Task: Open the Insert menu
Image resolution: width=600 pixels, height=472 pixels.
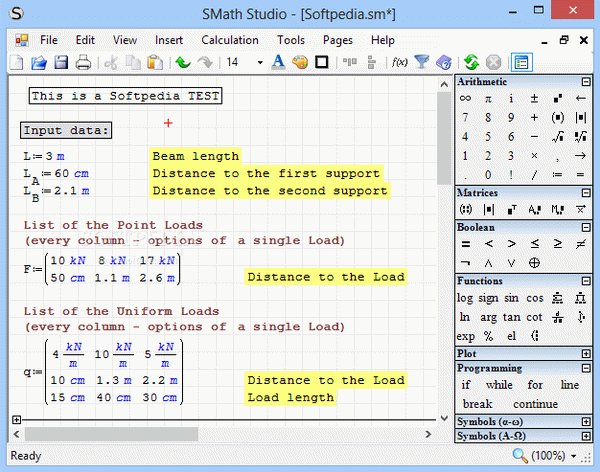Action: (169, 40)
